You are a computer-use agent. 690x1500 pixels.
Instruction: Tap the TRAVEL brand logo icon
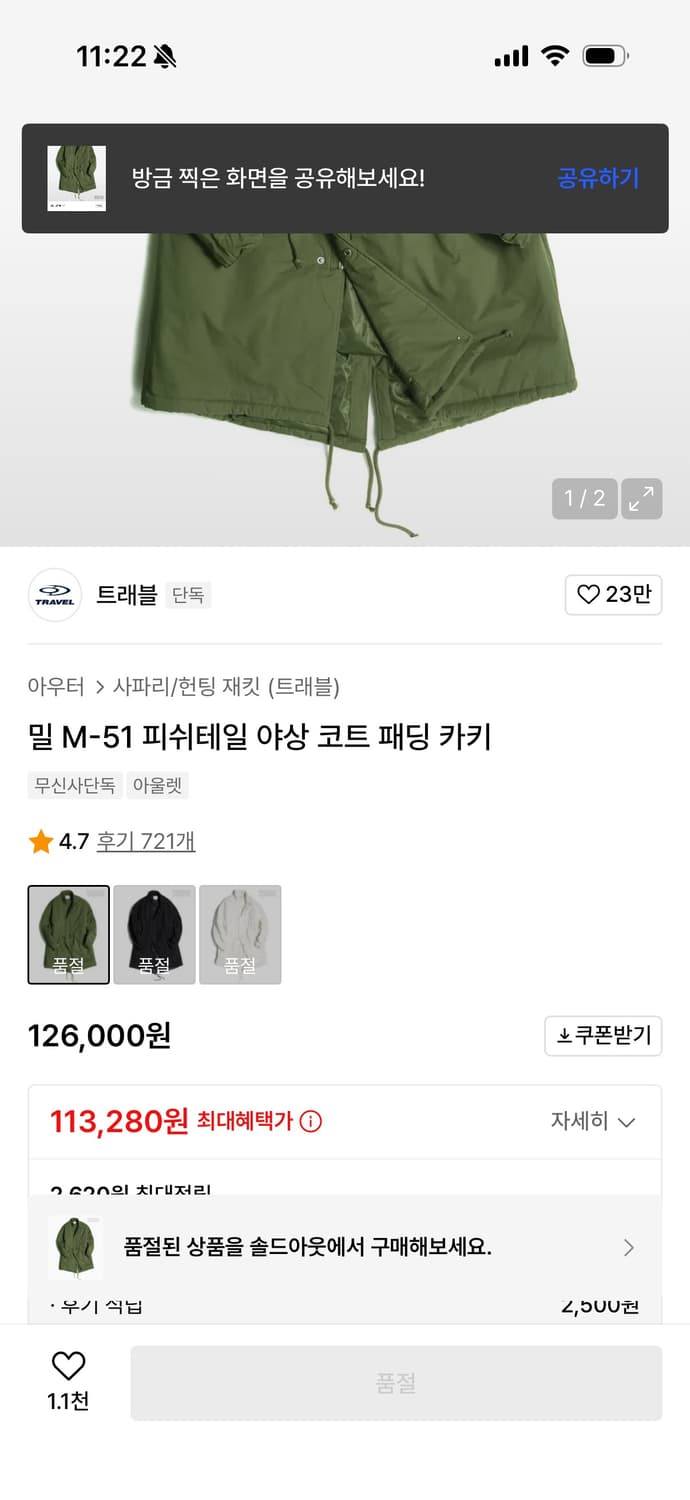pyautogui.click(x=54, y=595)
